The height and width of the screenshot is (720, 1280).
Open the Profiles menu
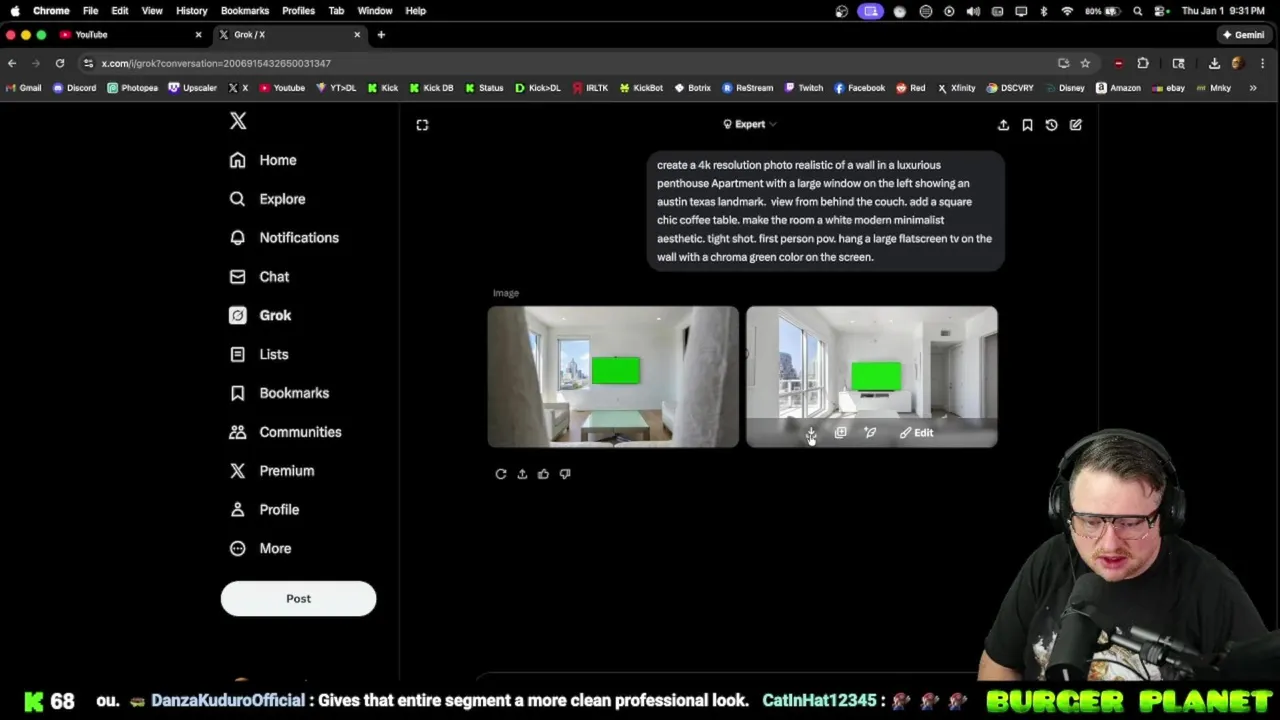(298, 11)
